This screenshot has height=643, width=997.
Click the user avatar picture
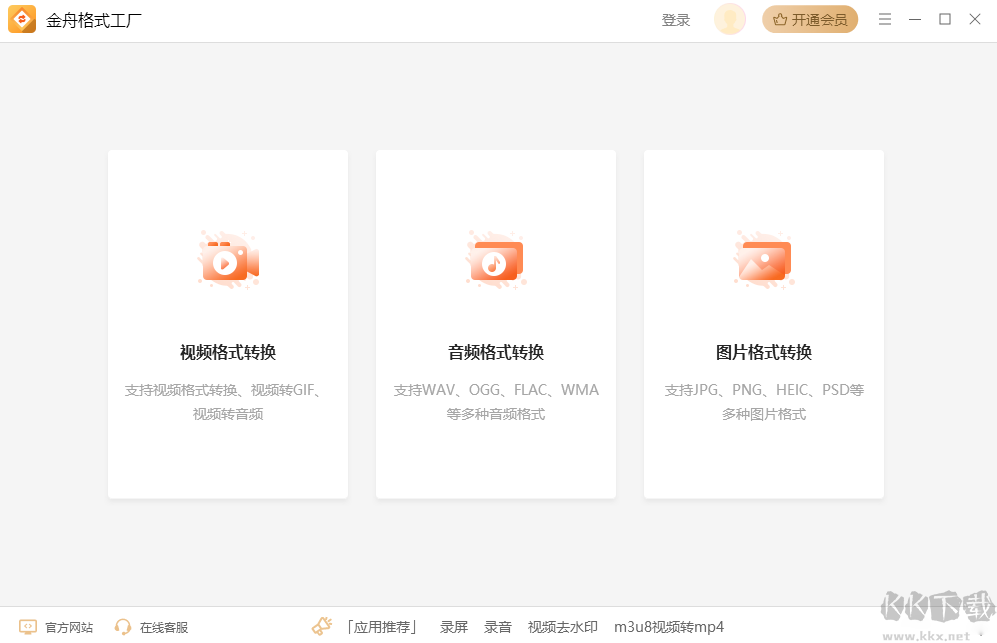[729, 19]
